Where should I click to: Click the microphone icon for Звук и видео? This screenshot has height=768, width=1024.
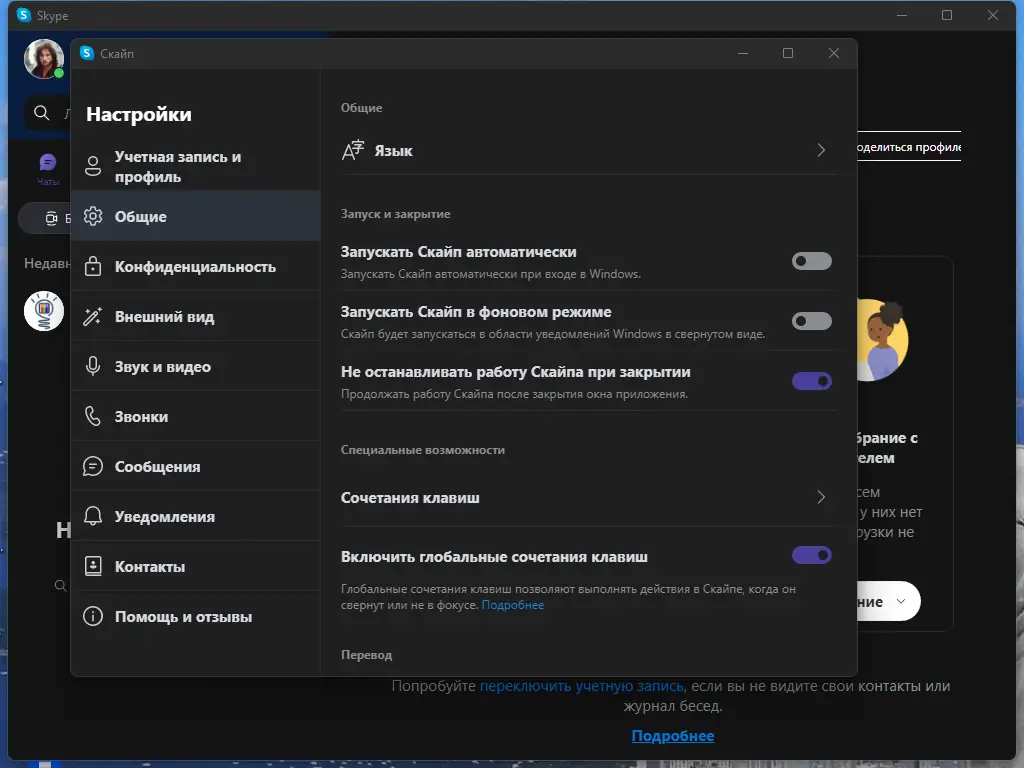point(93,366)
